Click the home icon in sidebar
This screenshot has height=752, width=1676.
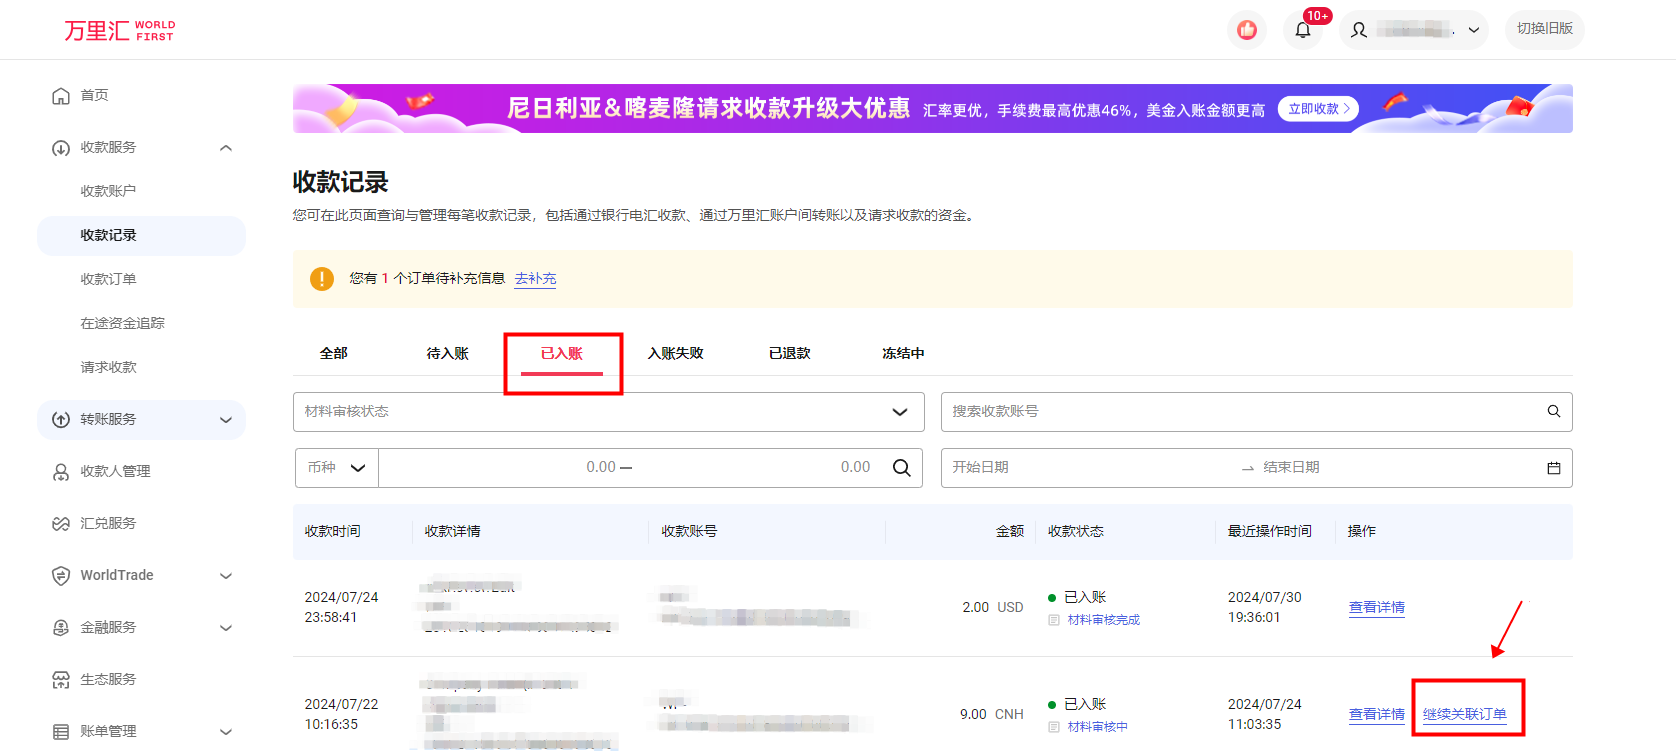point(61,96)
